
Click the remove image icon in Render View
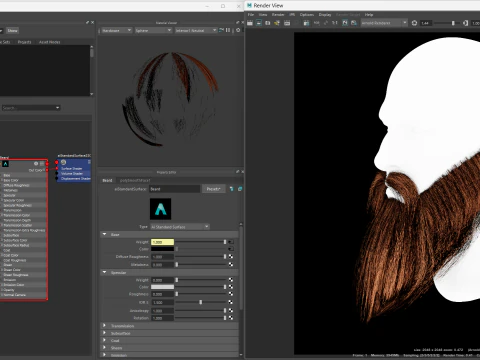pyautogui.click(x=354, y=23)
